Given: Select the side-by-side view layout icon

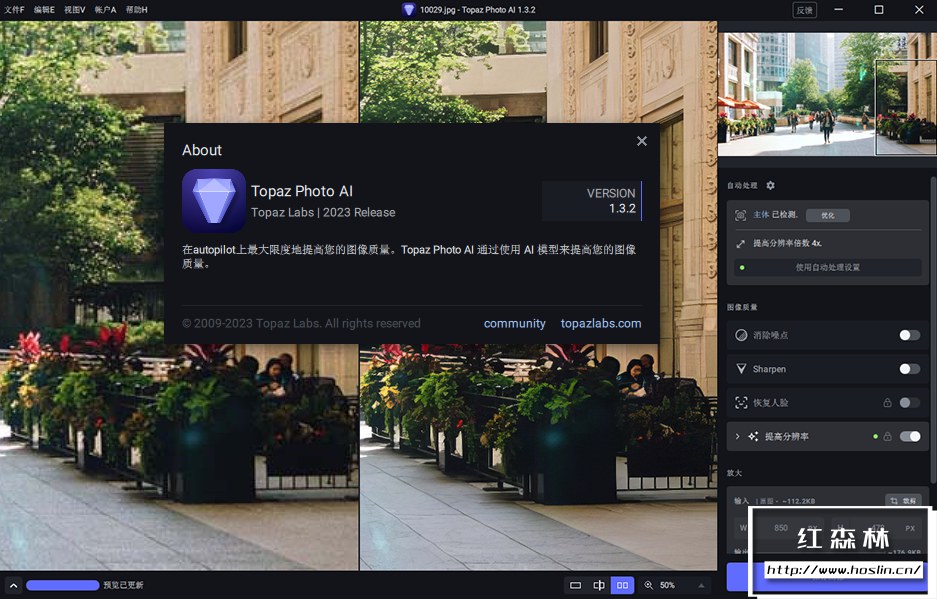Looking at the screenshot, I should [622, 585].
